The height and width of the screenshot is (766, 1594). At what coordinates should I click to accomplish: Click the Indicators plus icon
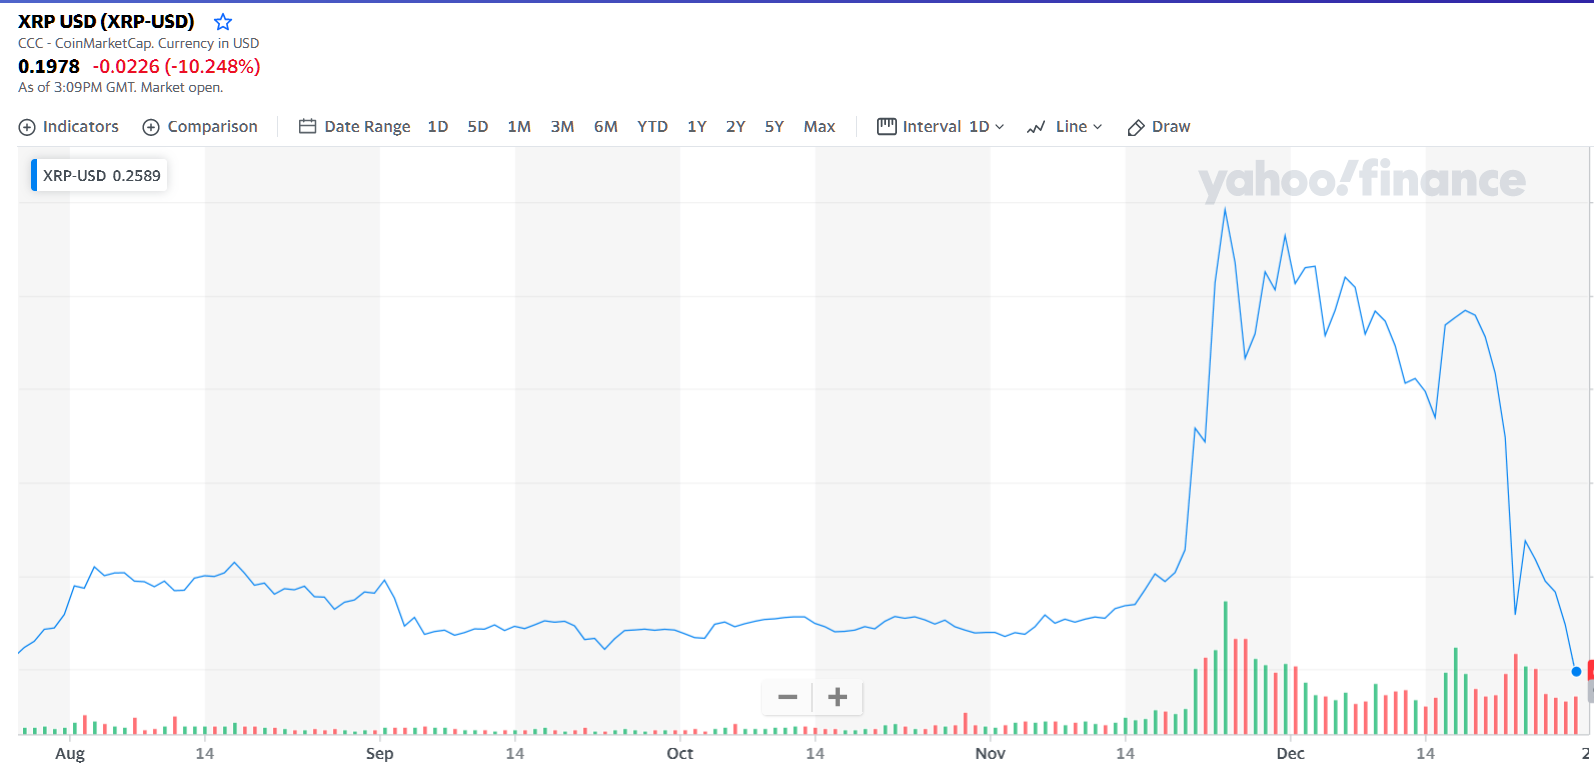click(x=27, y=127)
